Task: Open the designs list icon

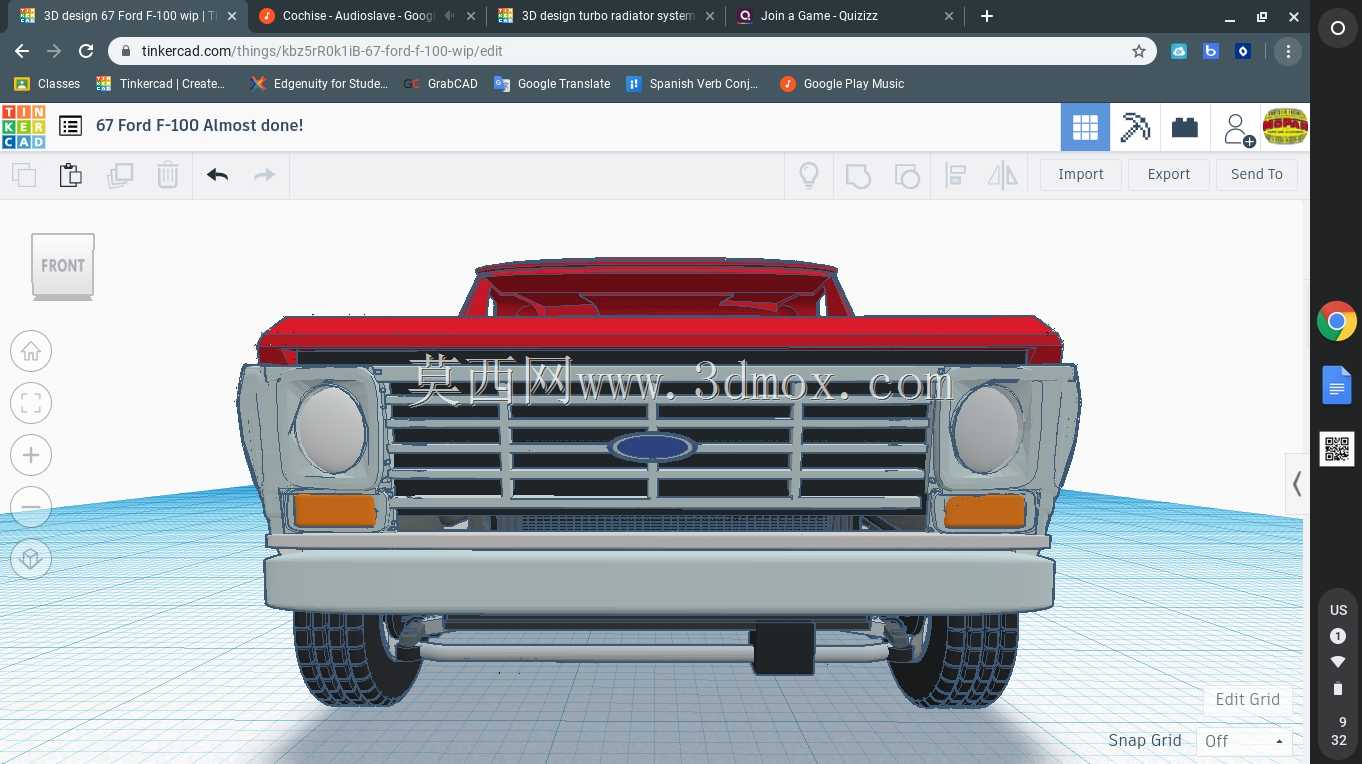Action: [70, 126]
